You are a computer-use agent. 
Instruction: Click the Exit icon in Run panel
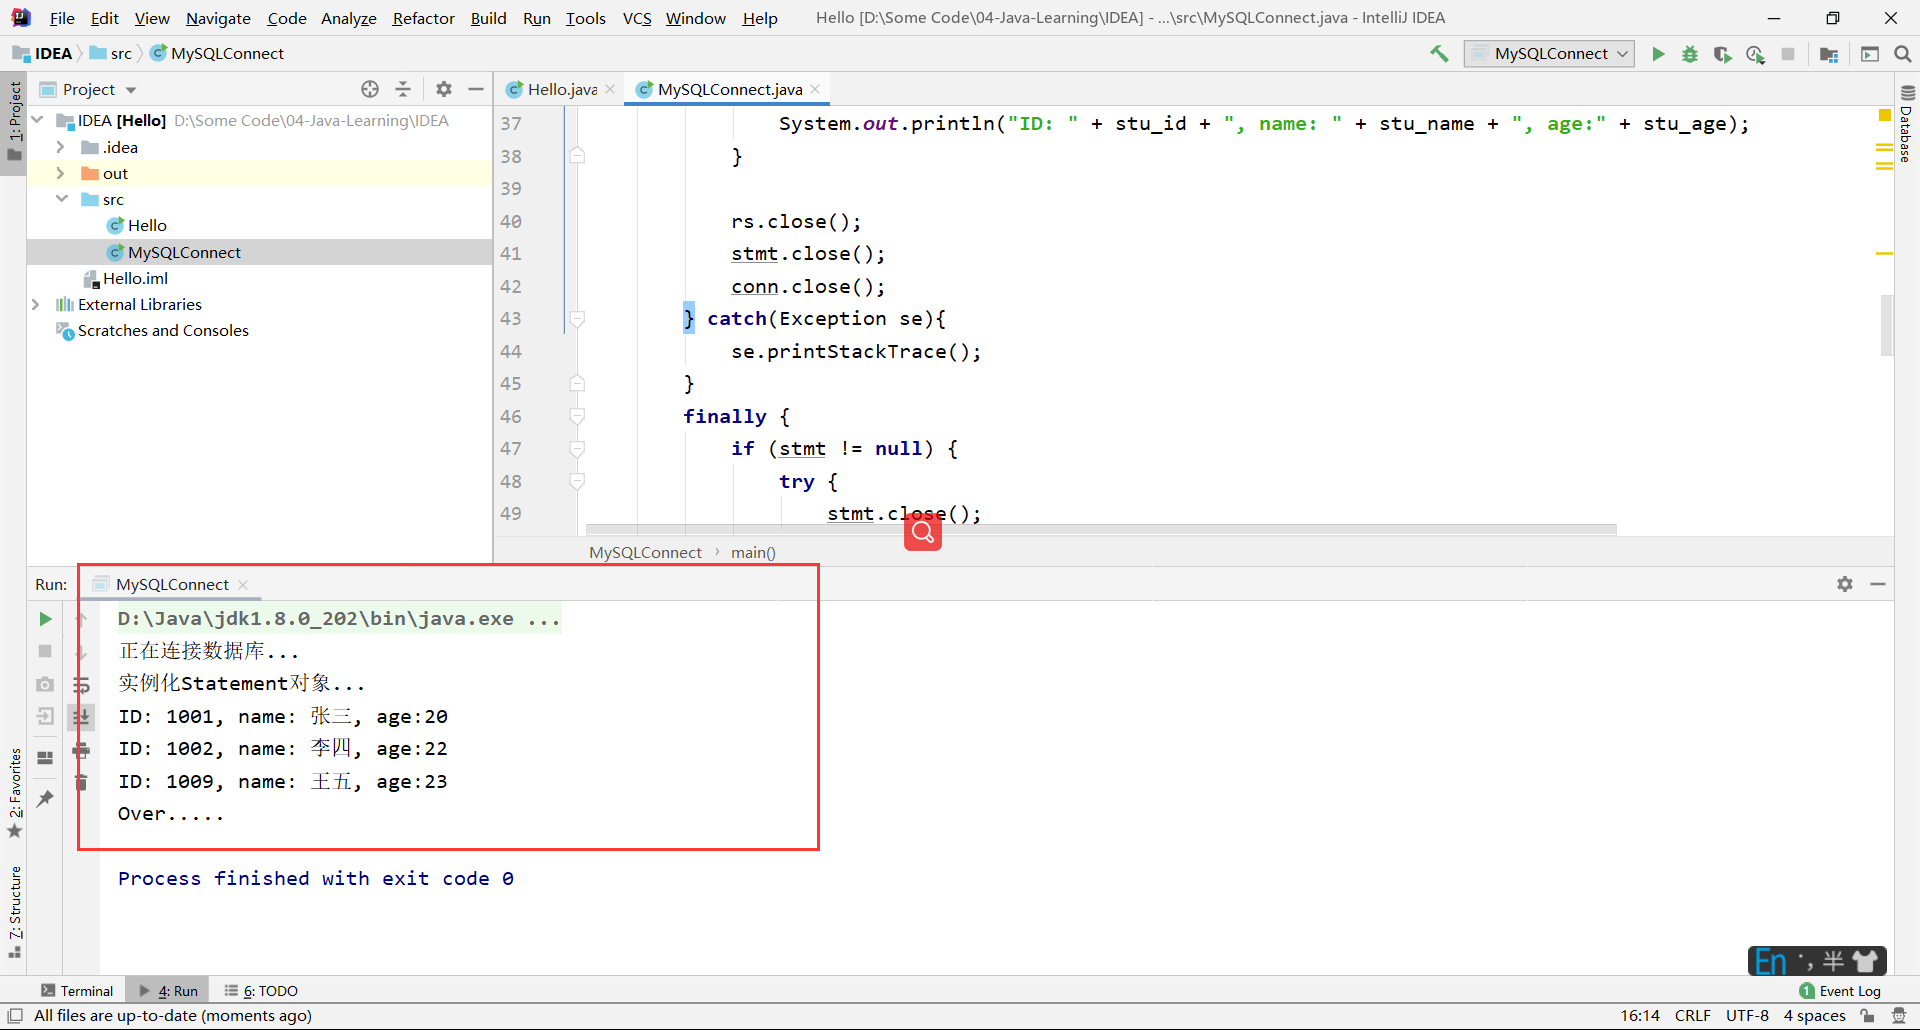click(x=45, y=716)
